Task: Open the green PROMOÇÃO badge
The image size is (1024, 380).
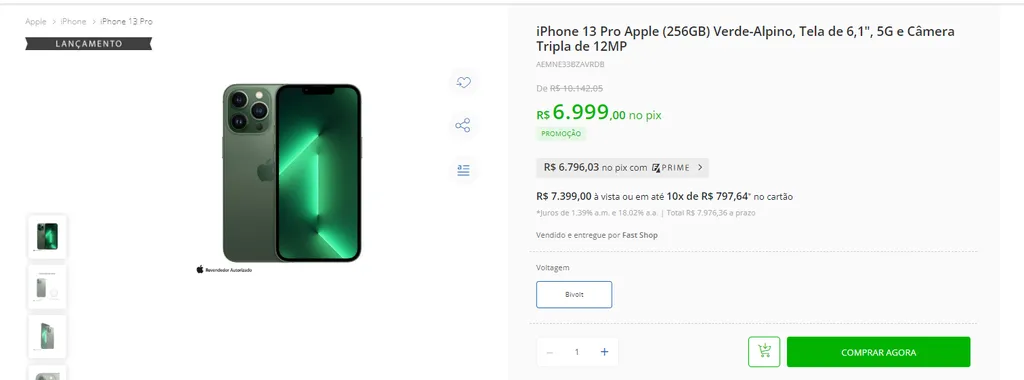Action: tap(560, 134)
